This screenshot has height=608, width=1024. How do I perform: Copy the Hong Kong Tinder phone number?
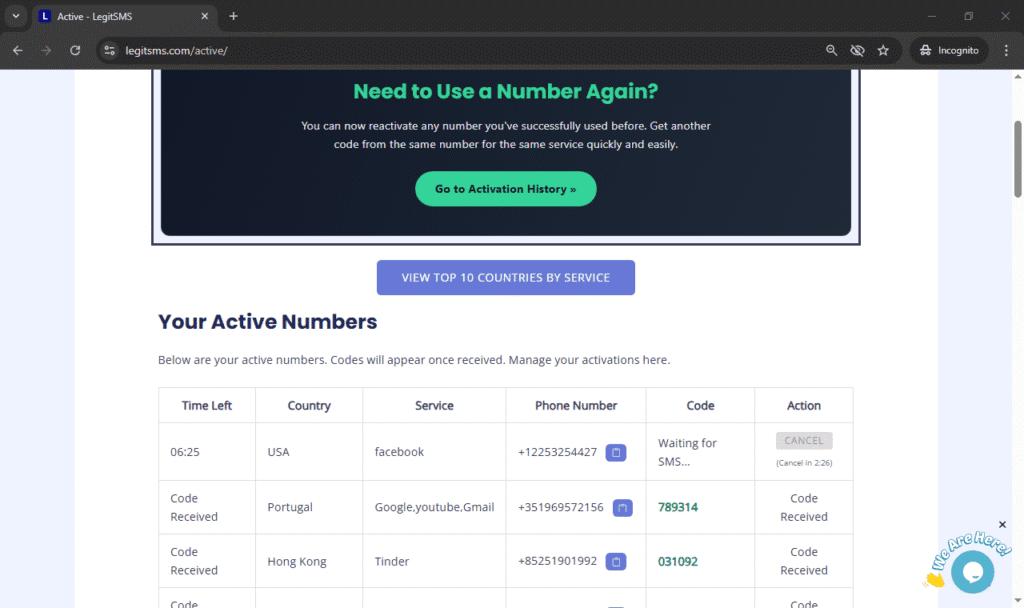coord(616,561)
